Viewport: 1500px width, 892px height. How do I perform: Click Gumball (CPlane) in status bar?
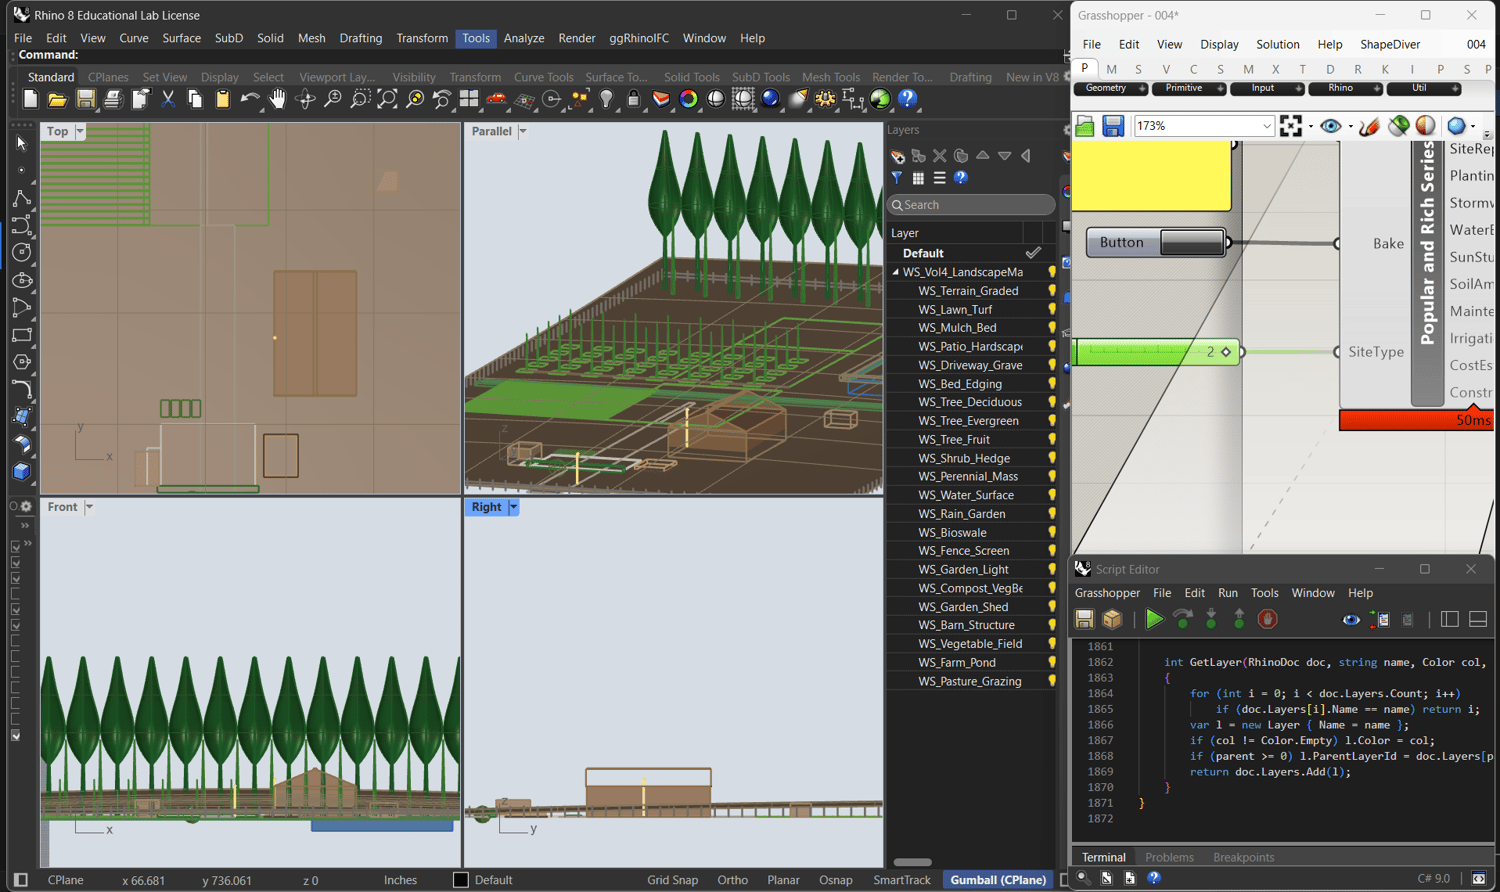tap(997, 880)
